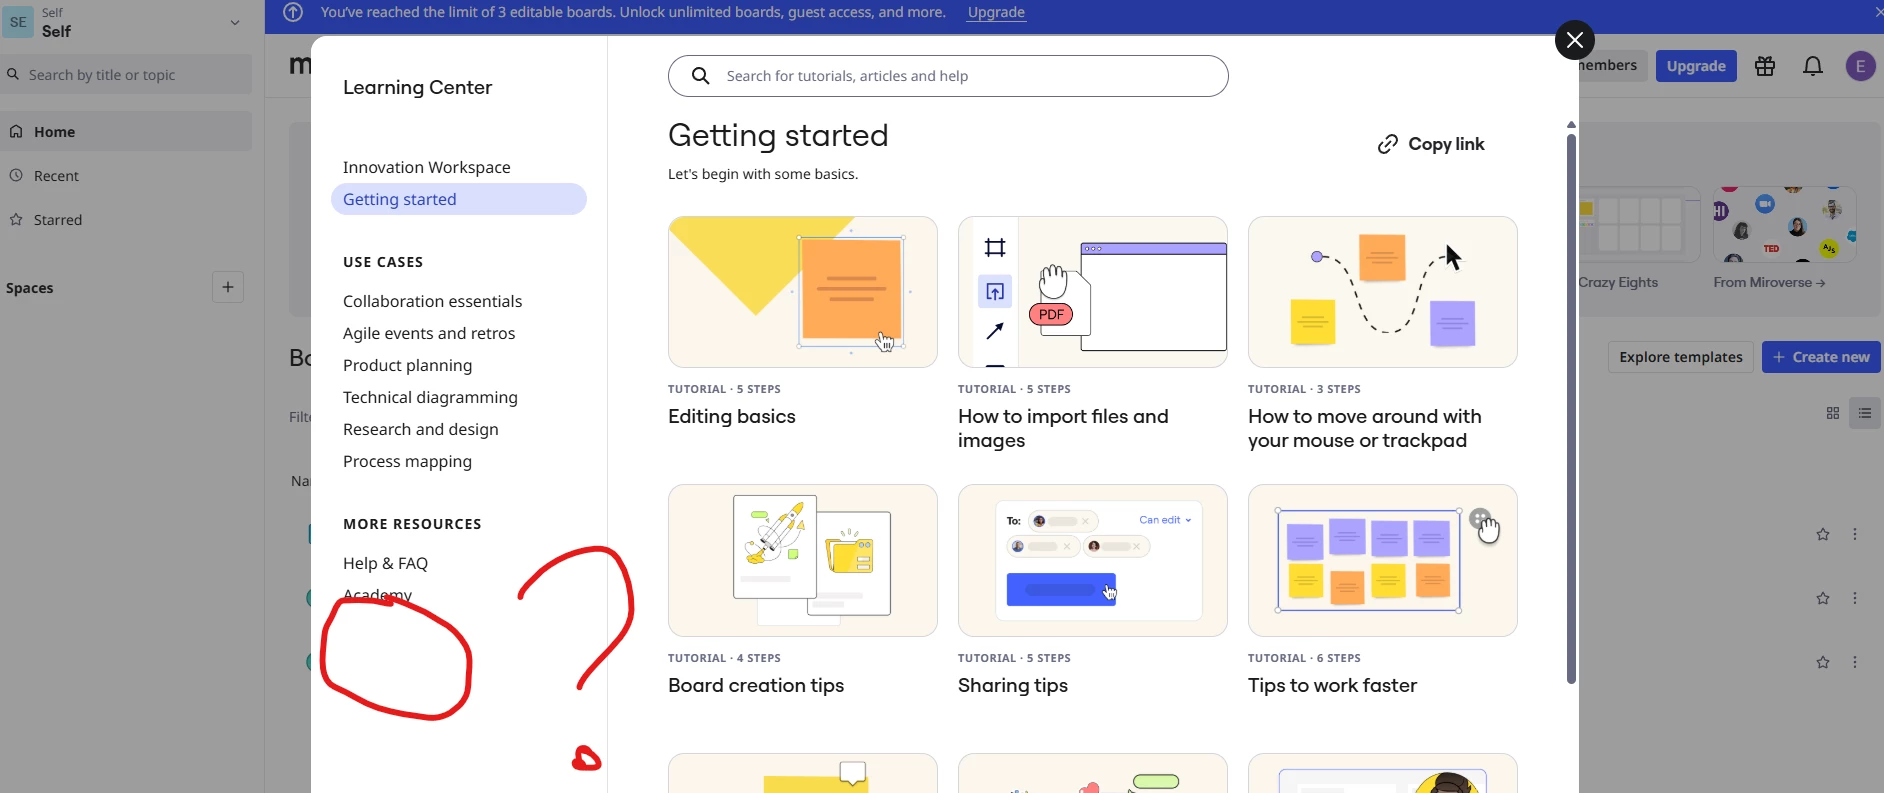Open the From Miroverse template thumbnail
The image size is (1884, 793).
[x=1785, y=225]
